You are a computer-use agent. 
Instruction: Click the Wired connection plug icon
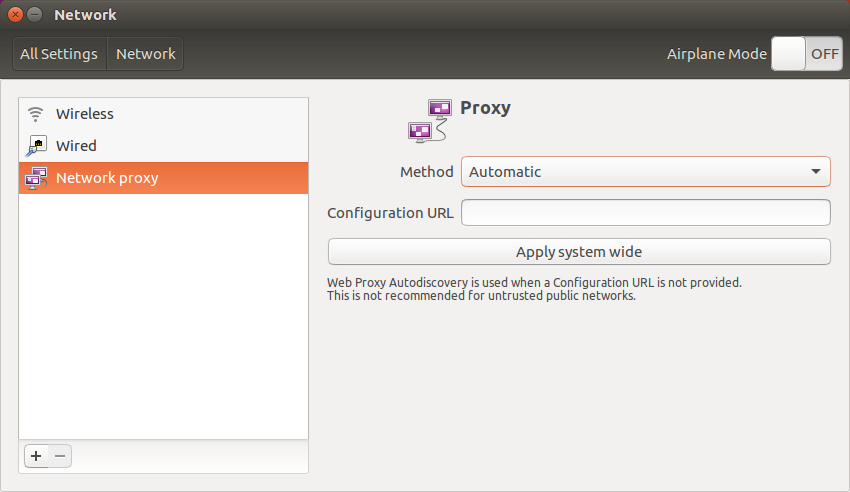pos(36,146)
